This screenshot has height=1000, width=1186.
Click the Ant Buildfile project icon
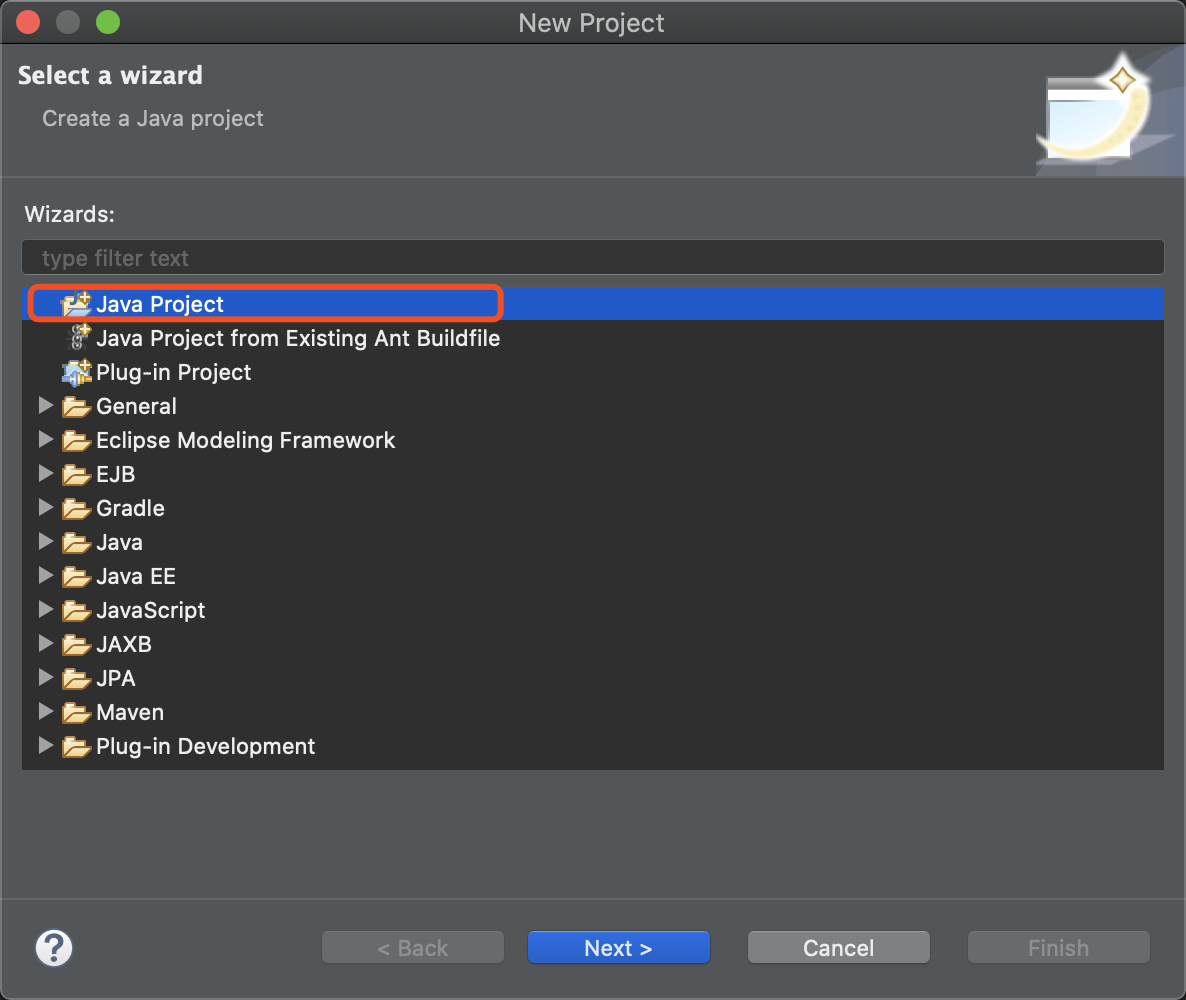point(78,337)
